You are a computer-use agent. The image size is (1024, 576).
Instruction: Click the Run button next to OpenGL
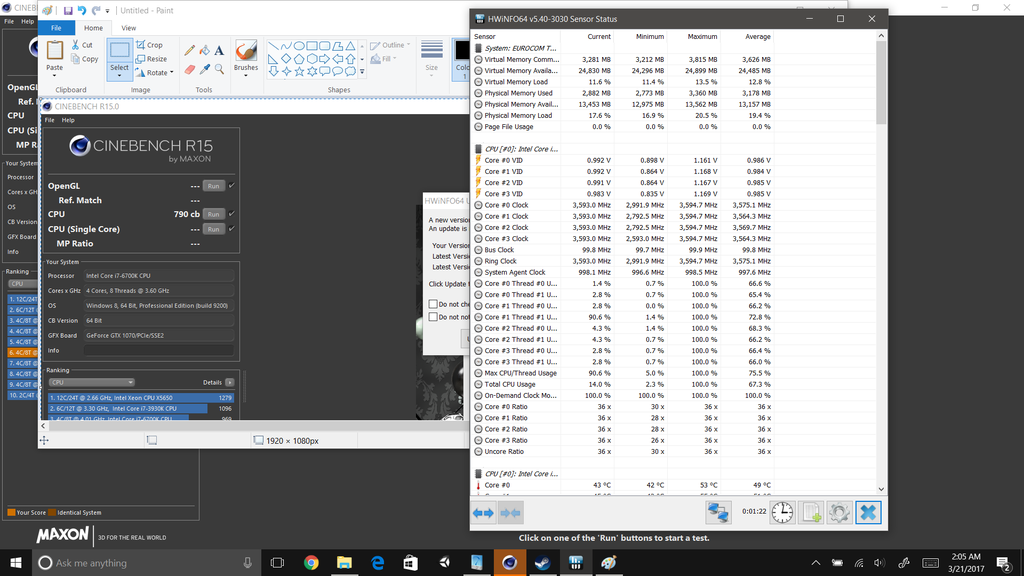click(x=214, y=186)
